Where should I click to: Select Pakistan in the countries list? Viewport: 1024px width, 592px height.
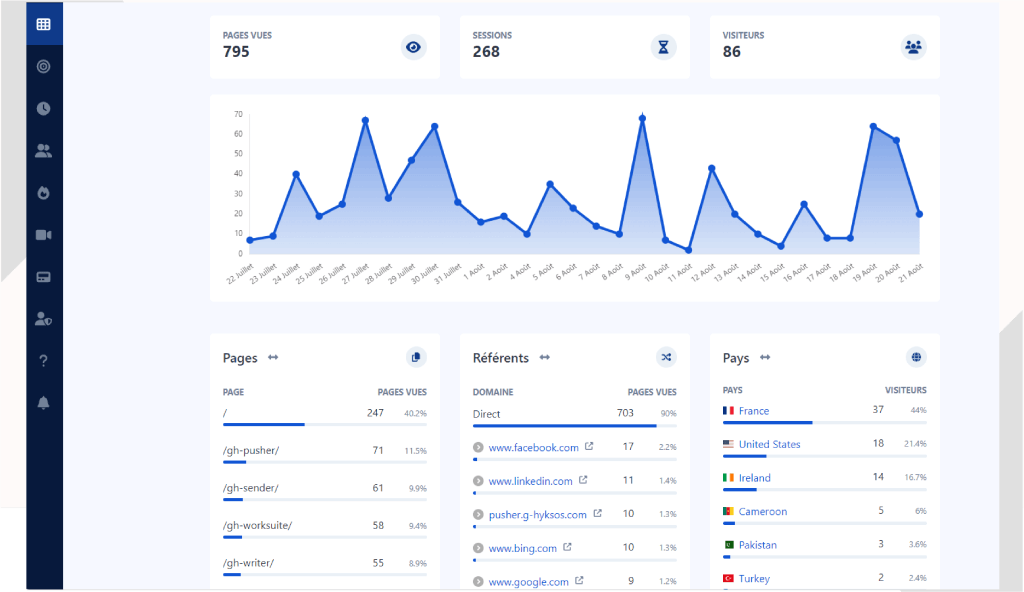tap(758, 545)
